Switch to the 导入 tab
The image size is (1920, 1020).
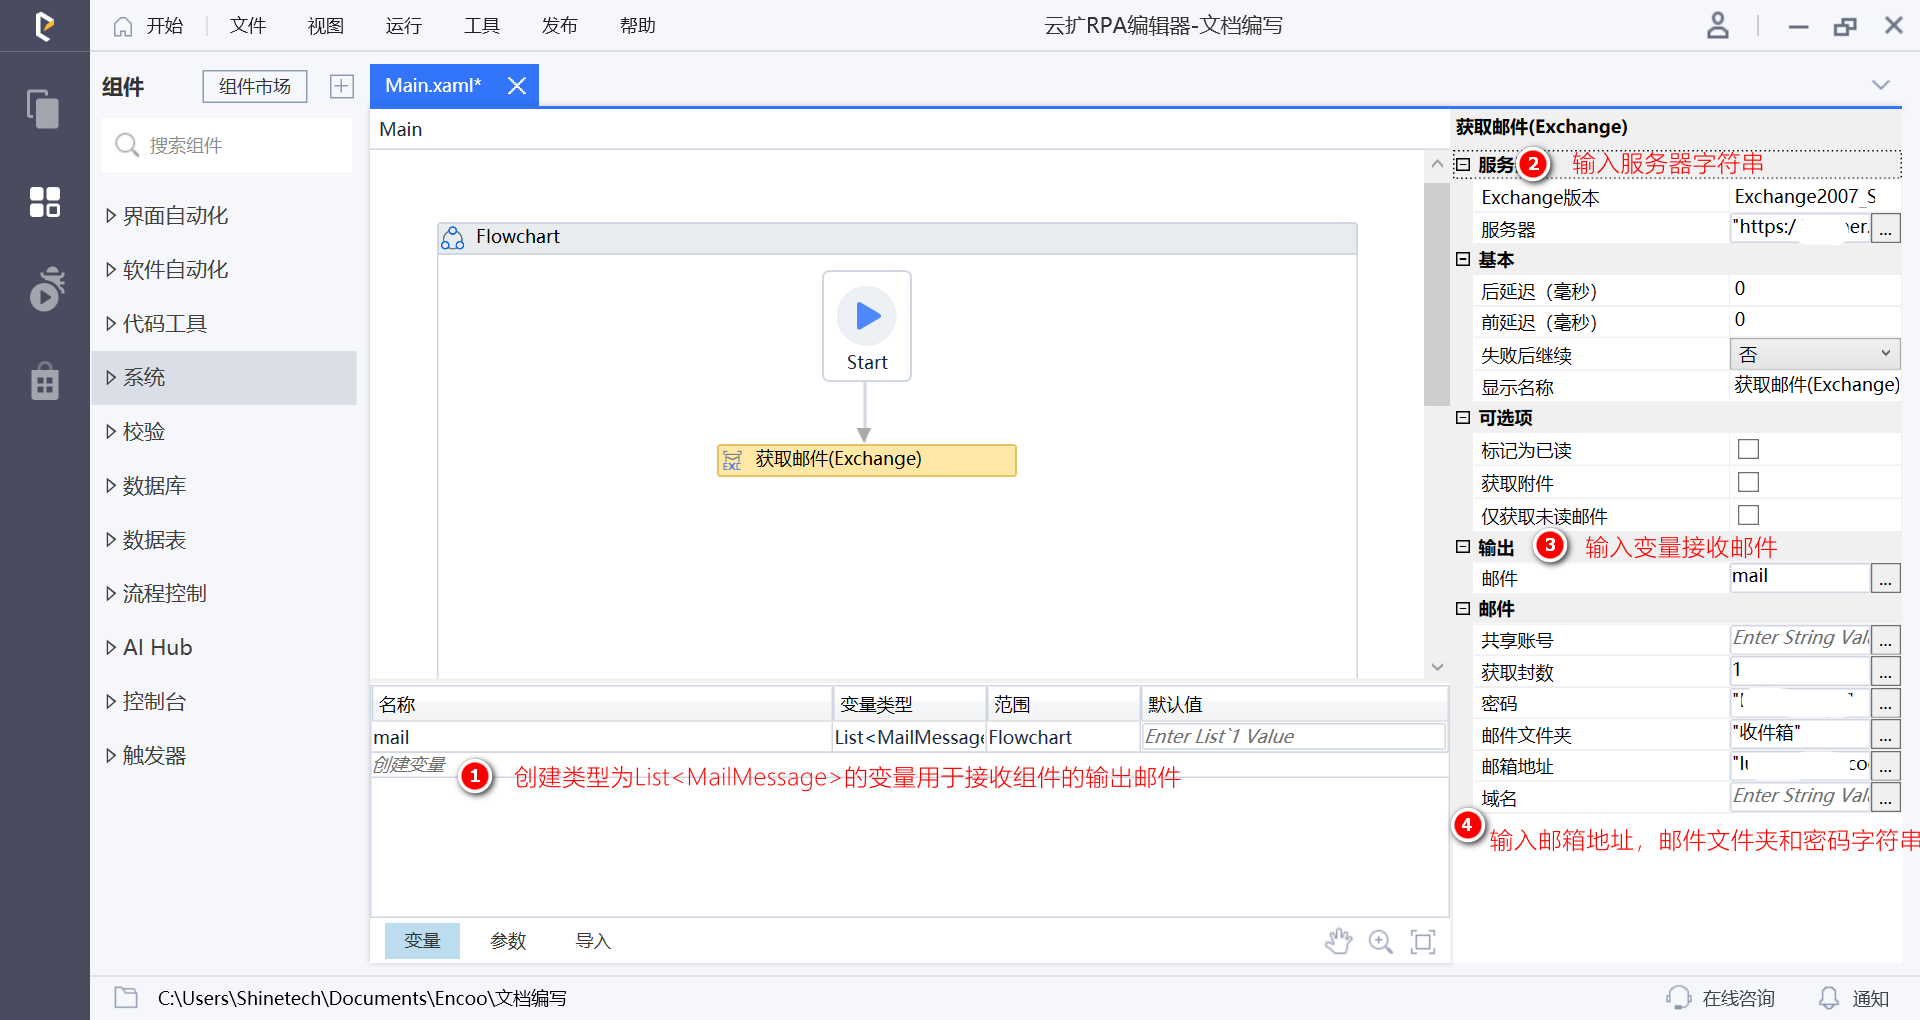pyautogui.click(x=593, y=941)
